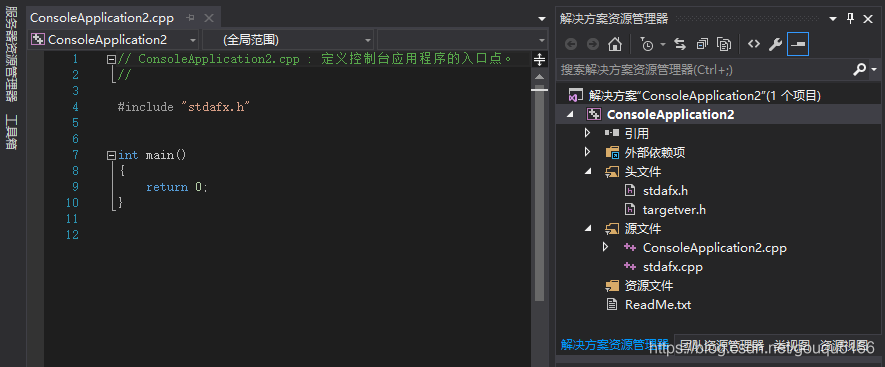This screenshot has height=367, width=885.
Task: Select the 头文件 folder
Action: coord(643,172)
